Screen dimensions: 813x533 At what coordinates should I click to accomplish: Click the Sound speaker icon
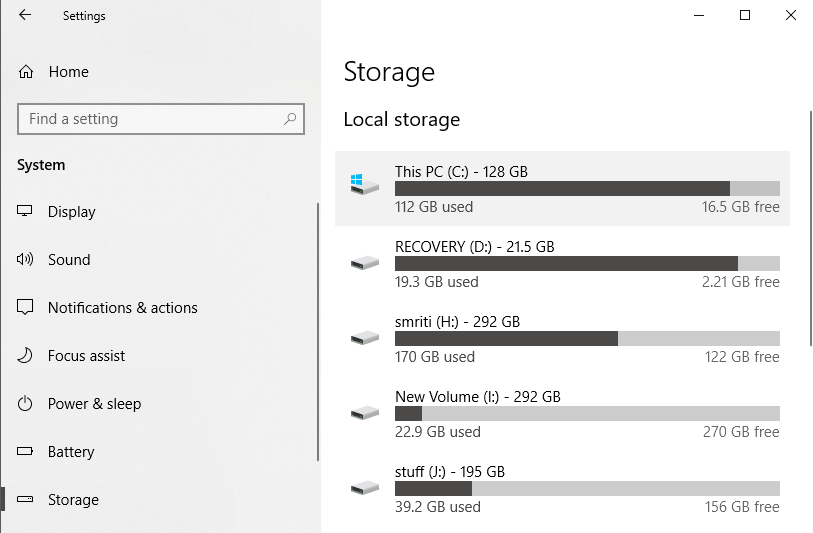pos(26,260)
